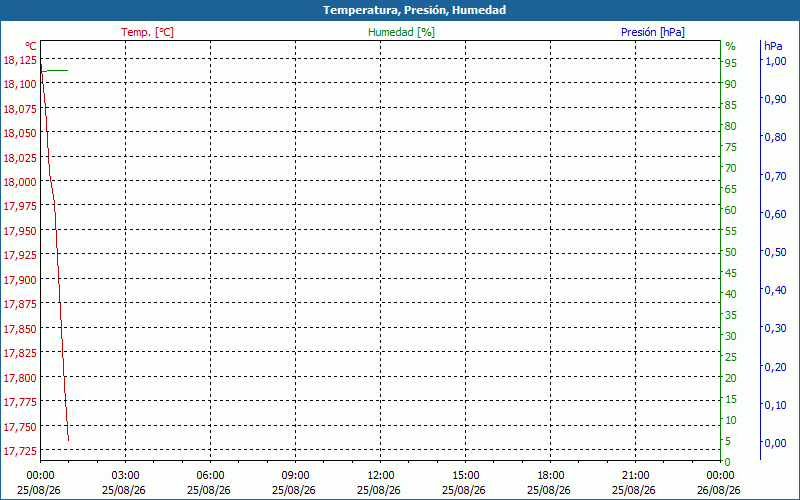The width and height of the screenshot is (800, 500).
Task: Select the 30 value on green humidity axis
Action: 731,336
